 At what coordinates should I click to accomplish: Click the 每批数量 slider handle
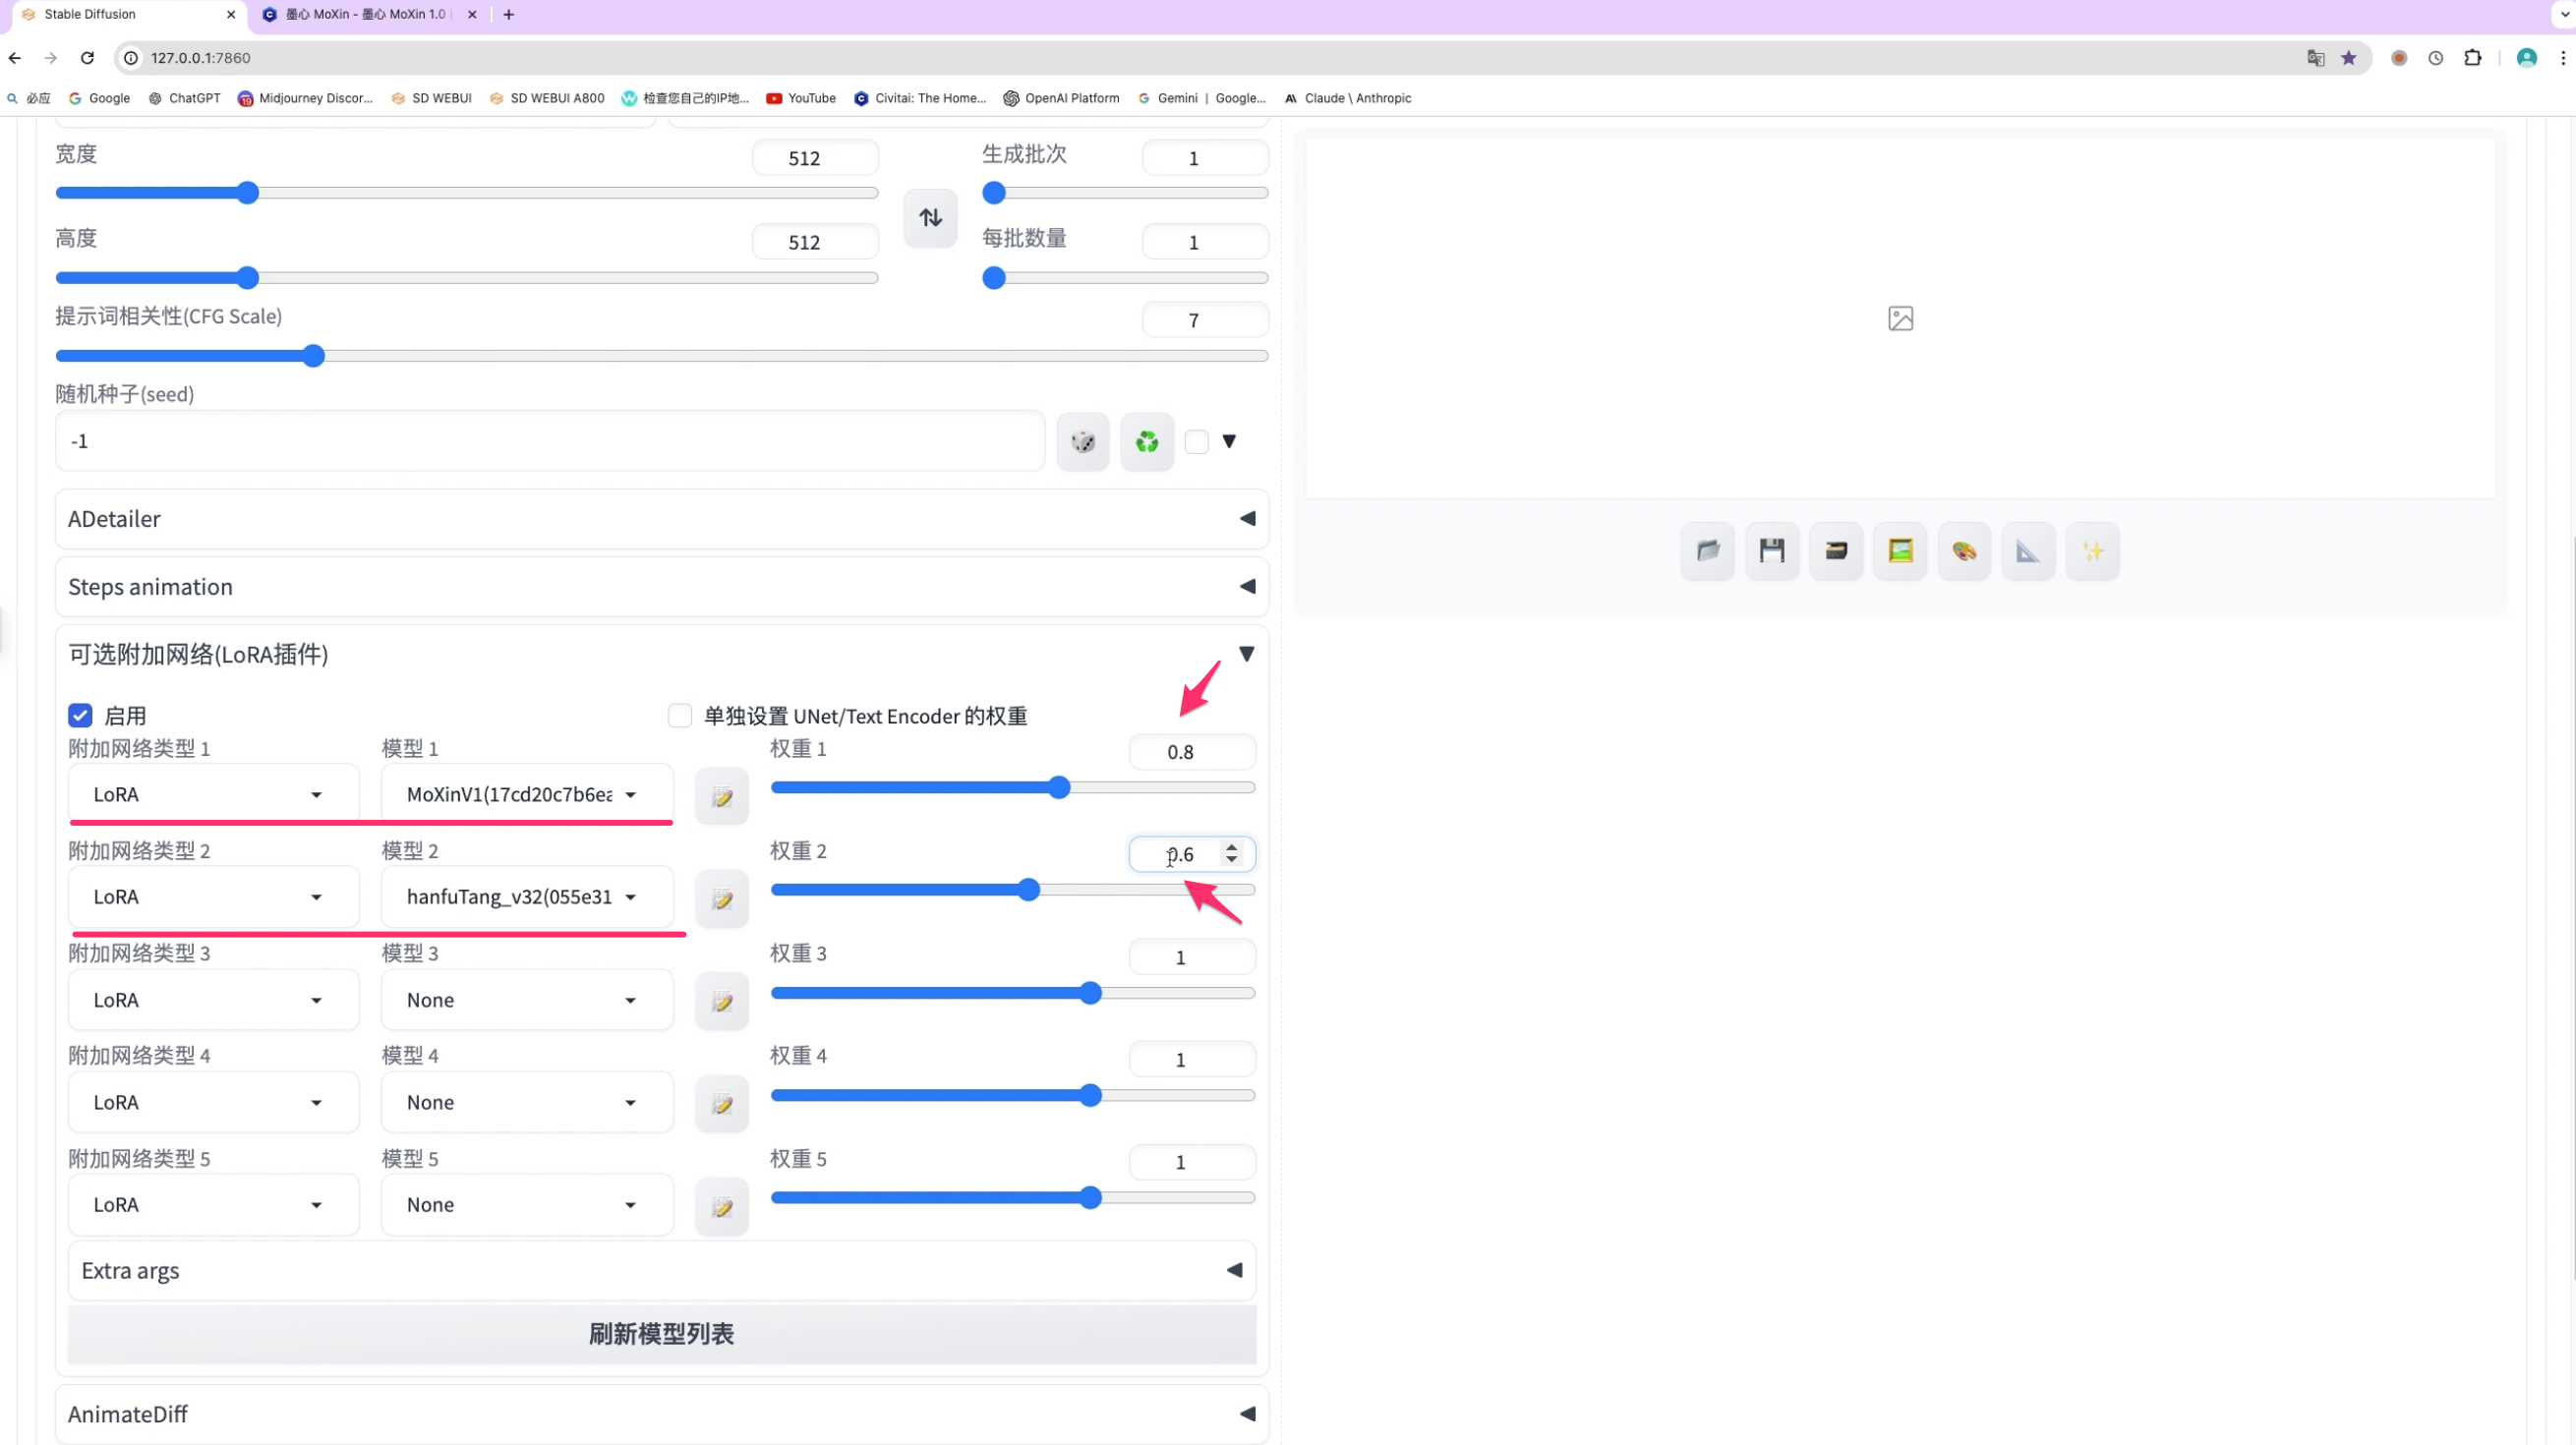[x=994, y=278]
